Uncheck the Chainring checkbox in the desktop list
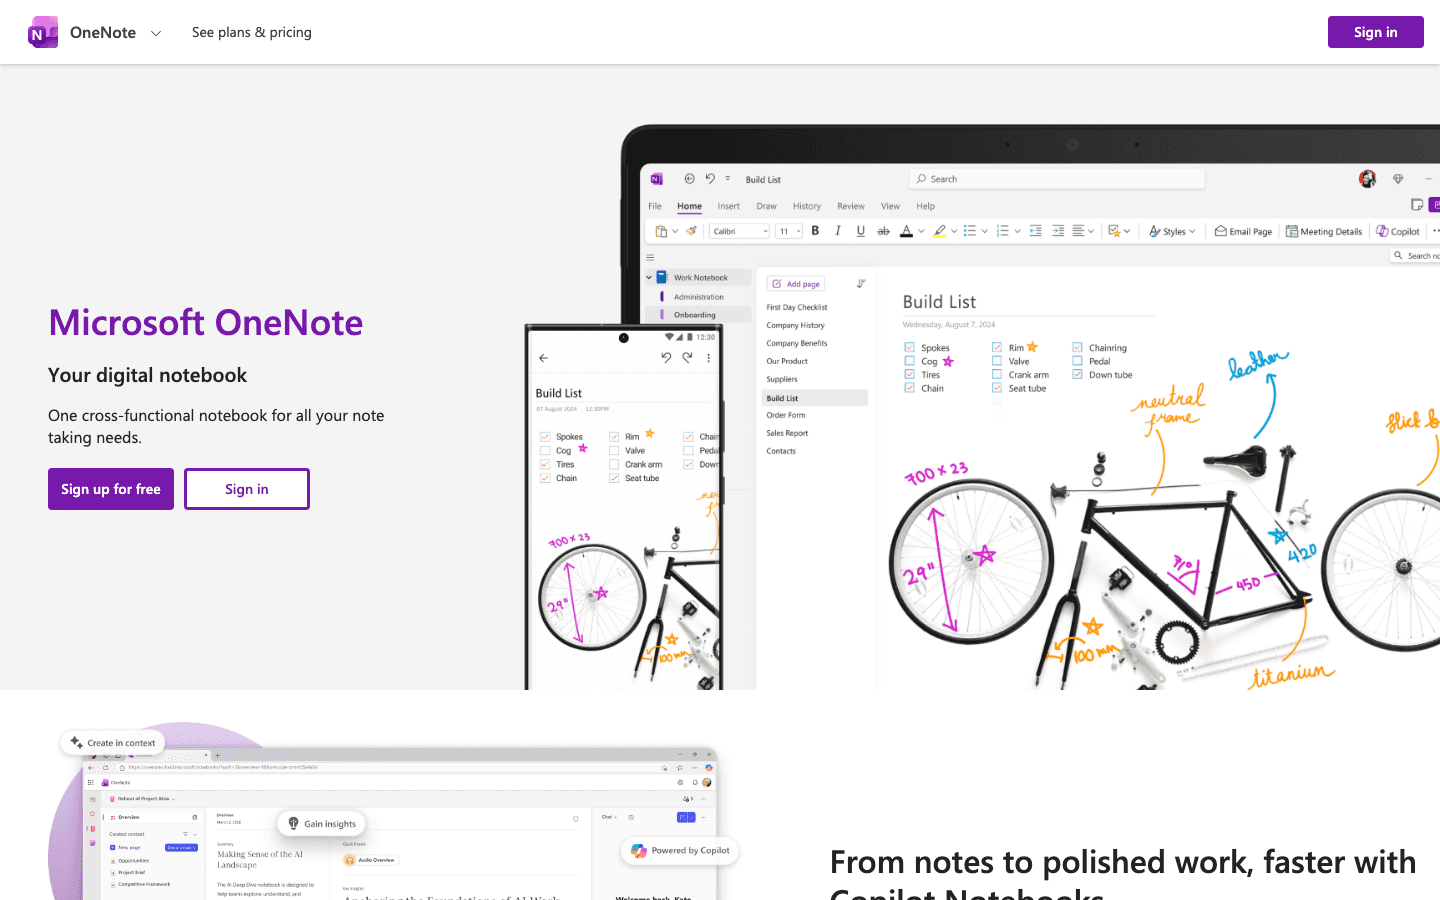The image size is (1440, 900). (1077, 347)
